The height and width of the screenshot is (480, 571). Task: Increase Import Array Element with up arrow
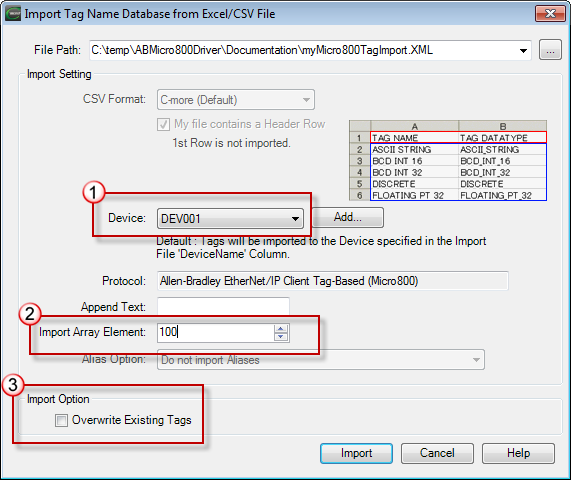tap(280, 328)
